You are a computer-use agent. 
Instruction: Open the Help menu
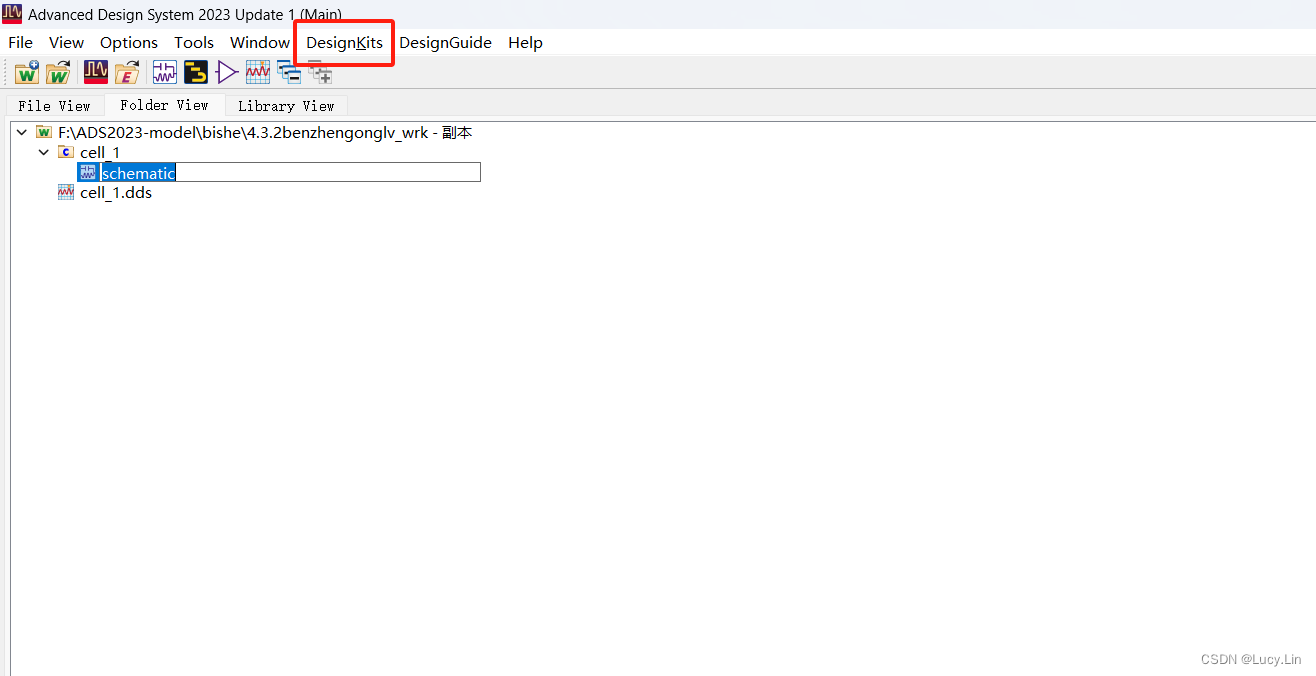click(525, 42)
